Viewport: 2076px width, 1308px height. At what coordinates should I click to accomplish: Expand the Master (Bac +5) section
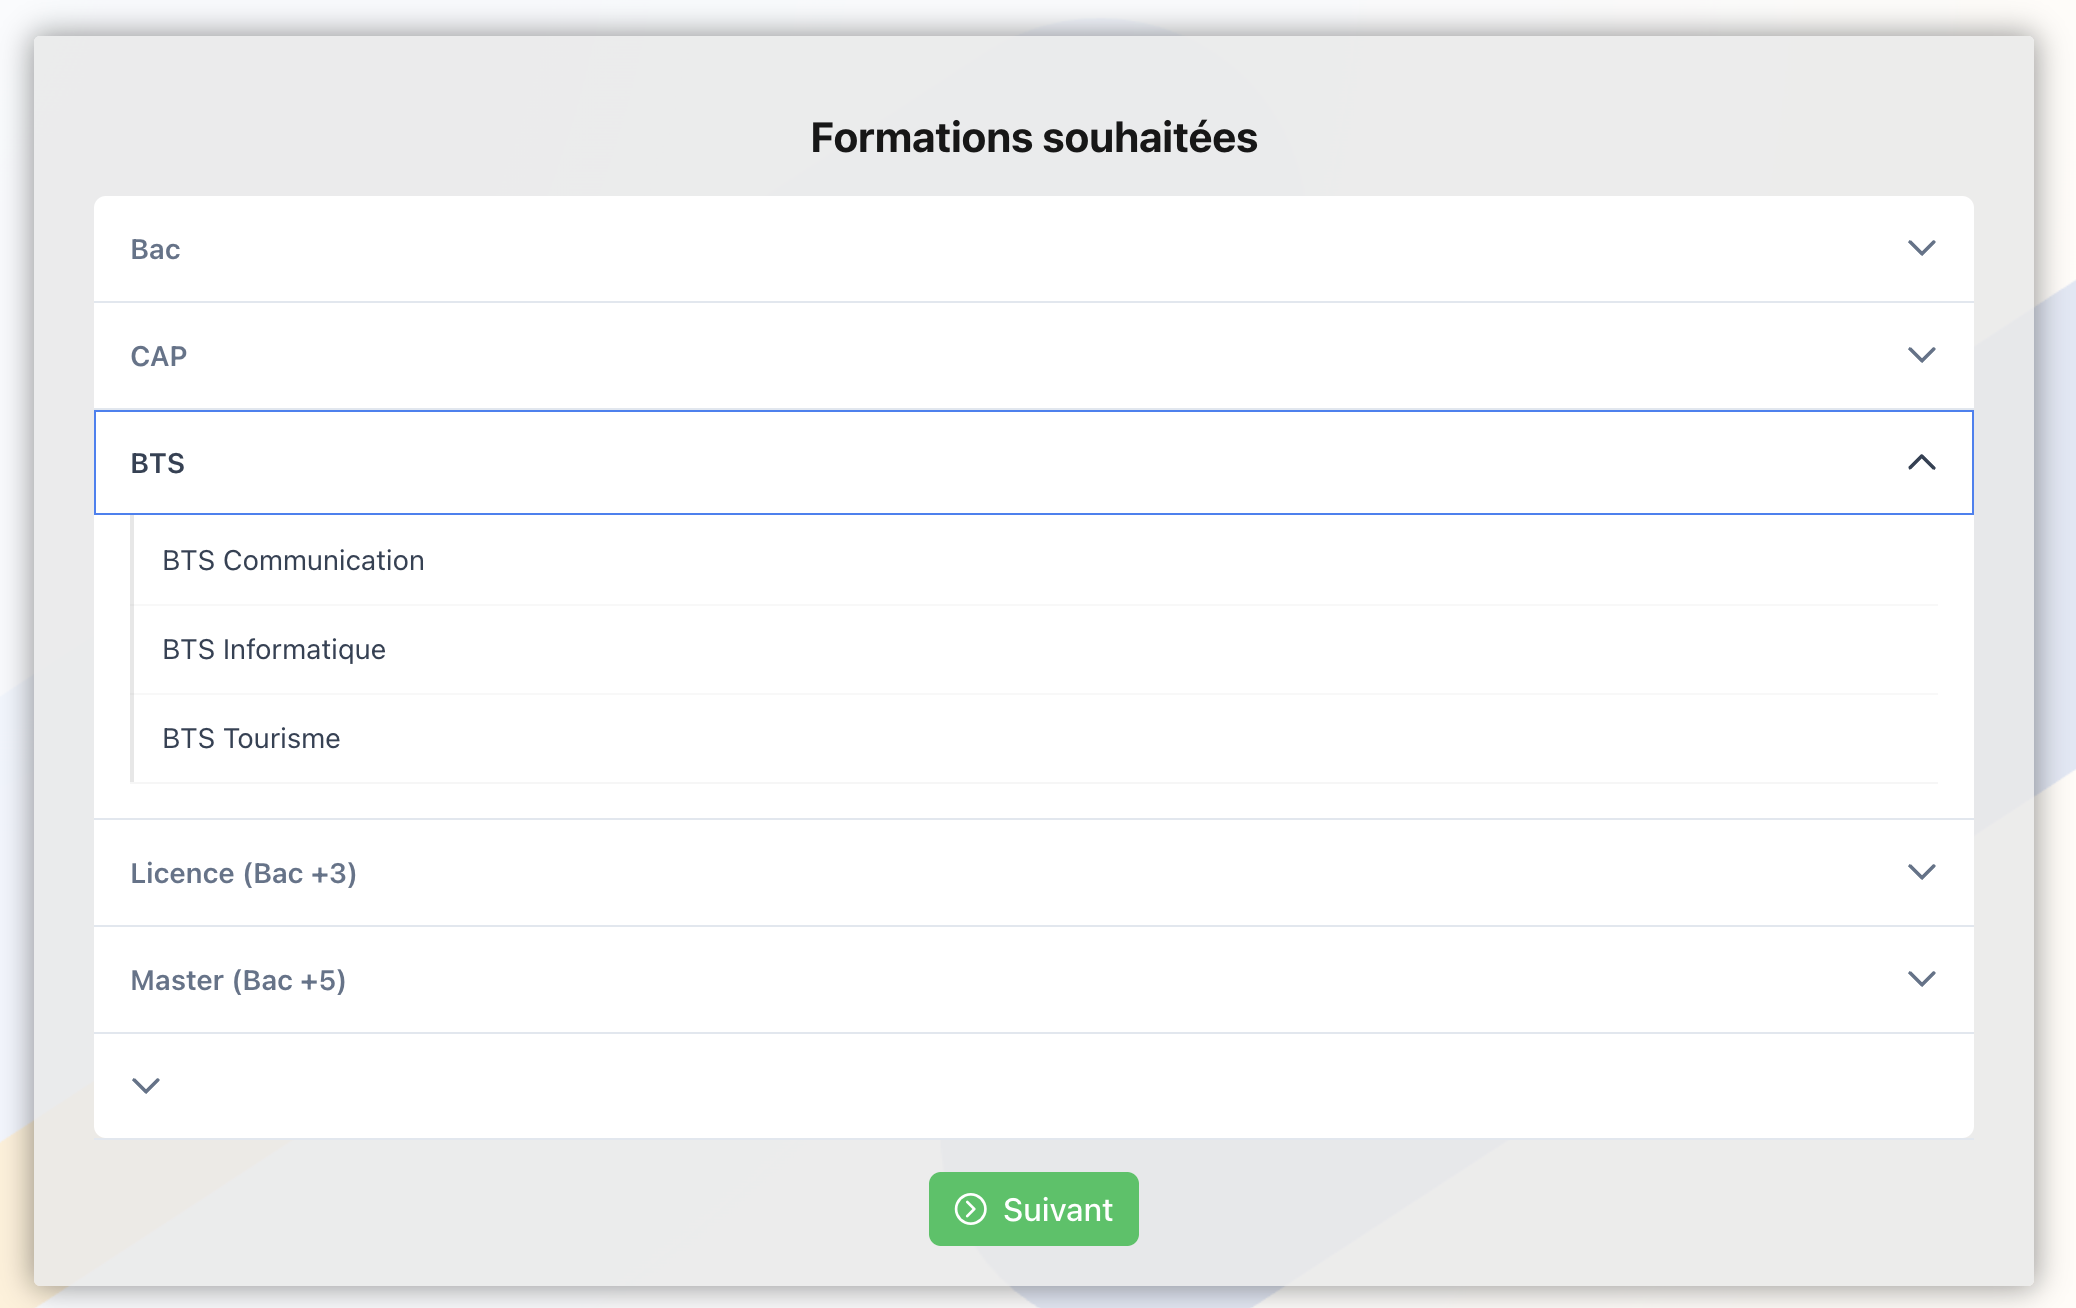pos(1034,980)
